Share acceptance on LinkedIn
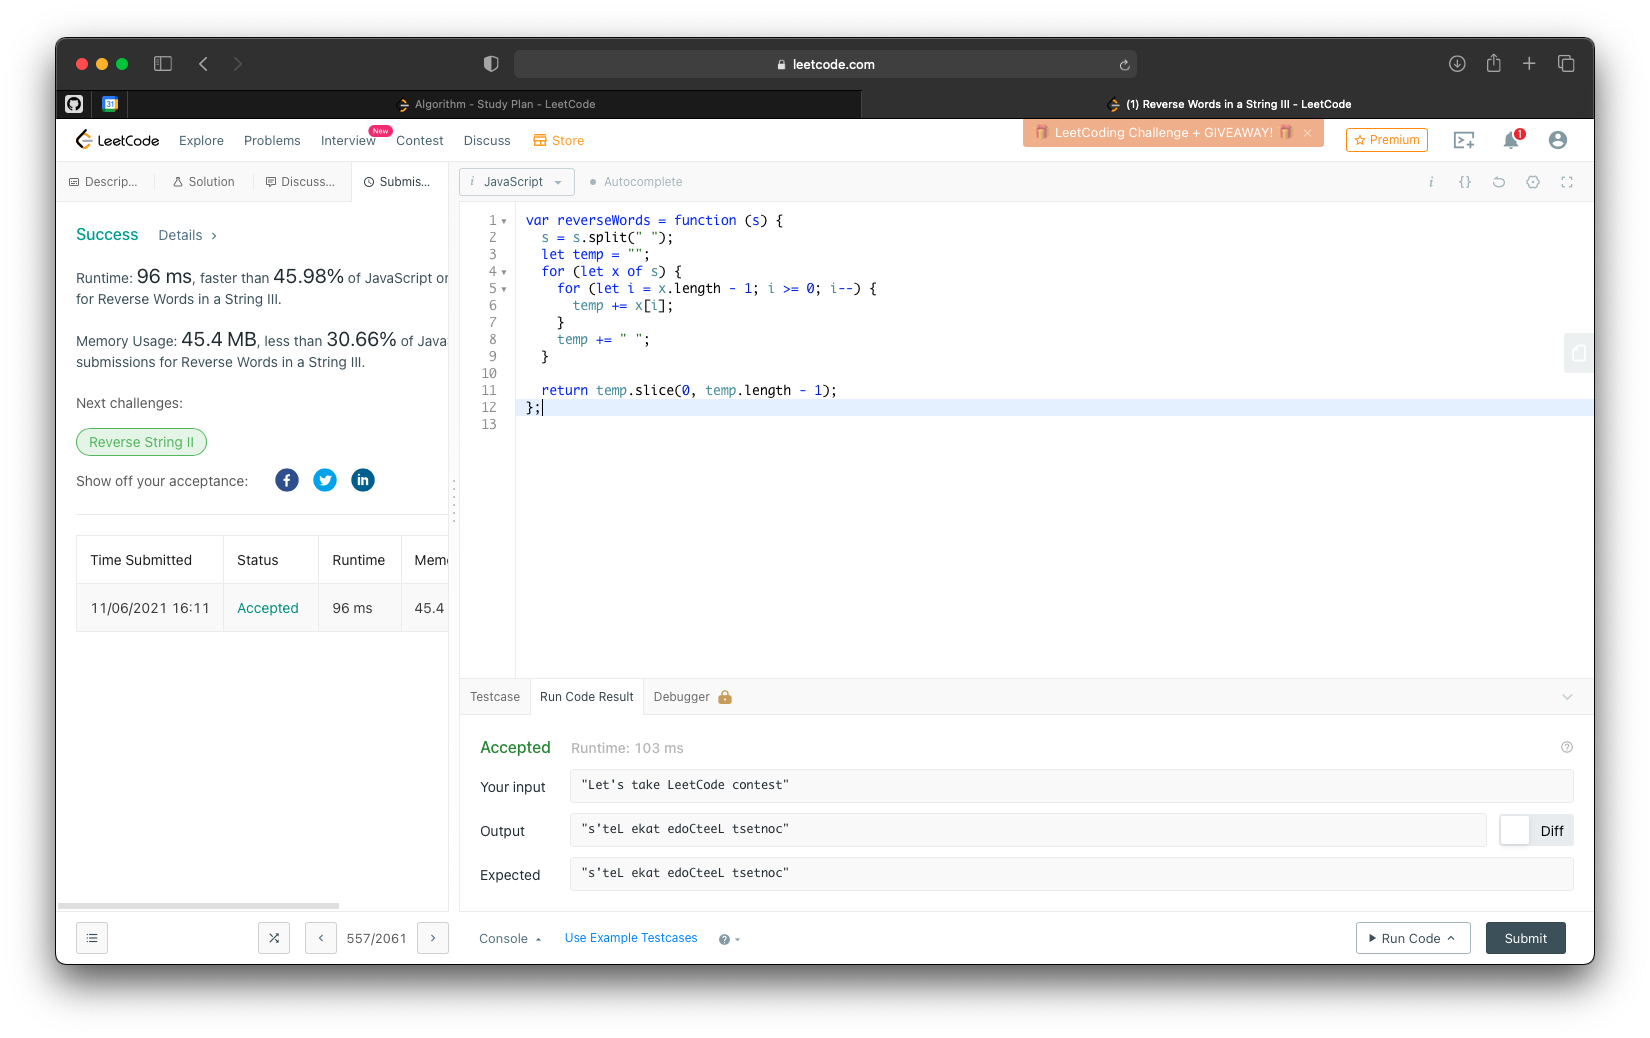The image size is (1650, 1038). click(363, 480)
